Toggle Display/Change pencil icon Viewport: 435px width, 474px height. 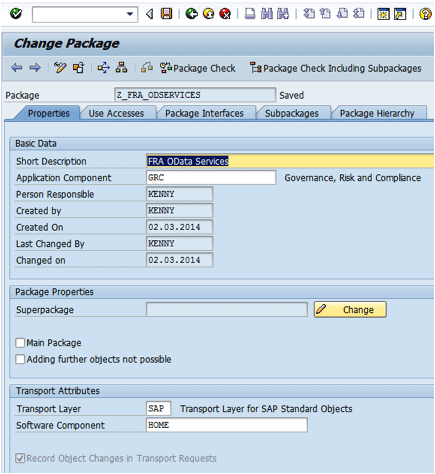[60, 68]
